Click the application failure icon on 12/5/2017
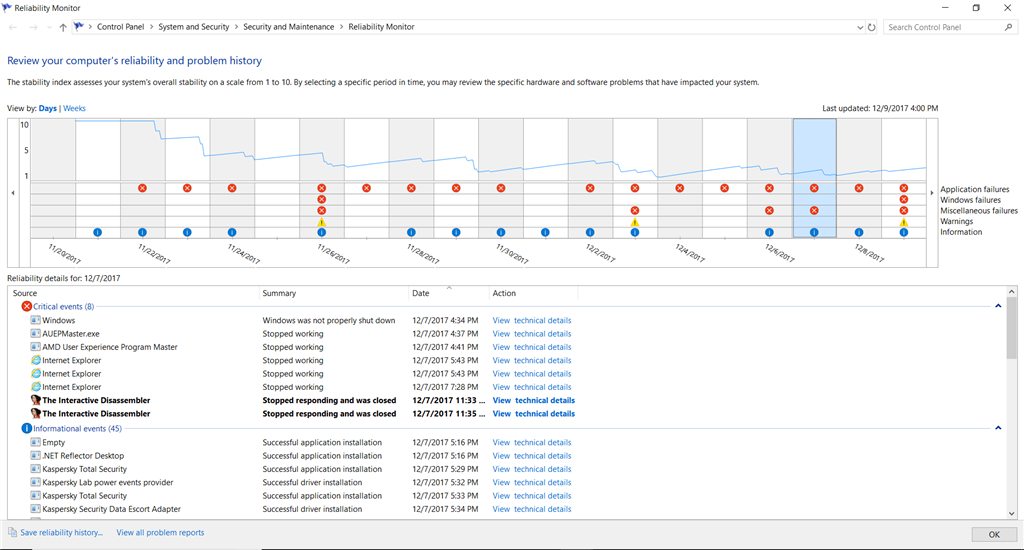1024x550 pixels. click(724, 188)
